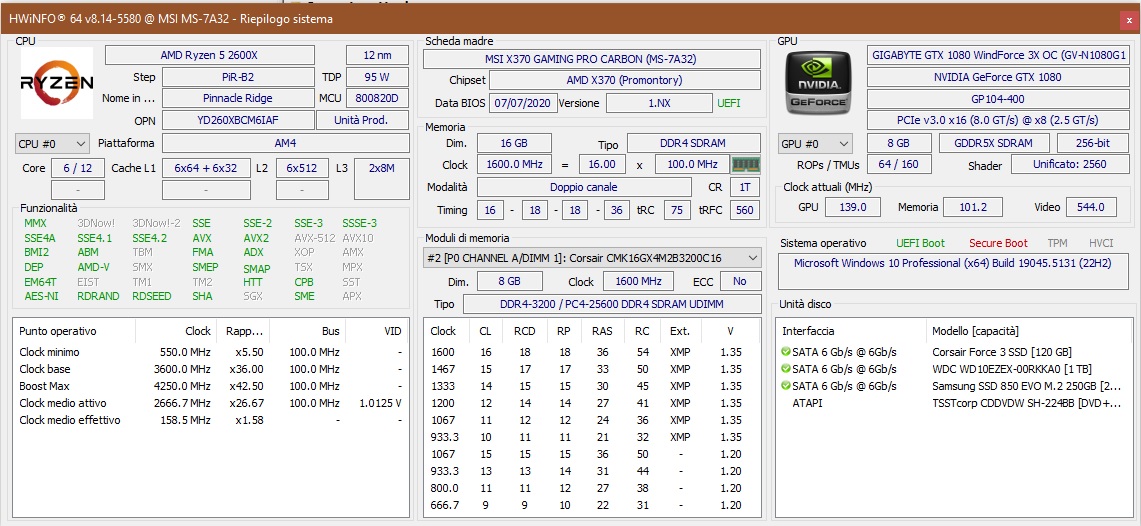The height and width of the screenshot is (526, 1141).
Task: Select the 1467 XMP timing row
Action: 592,369
